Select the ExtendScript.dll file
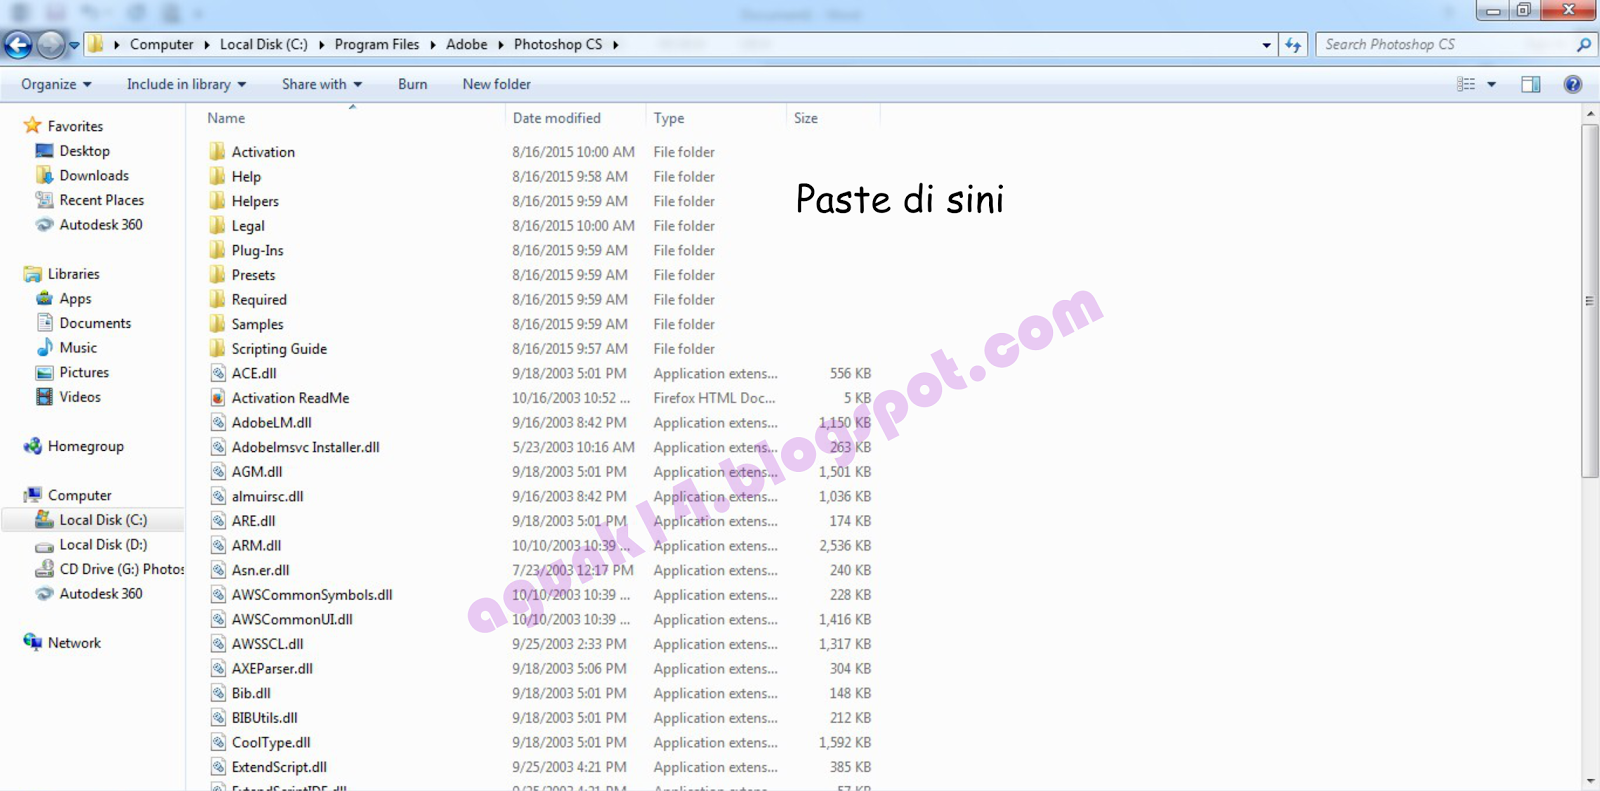The height and width of the screenshot is (791, 1600). [x=279, y=767]
